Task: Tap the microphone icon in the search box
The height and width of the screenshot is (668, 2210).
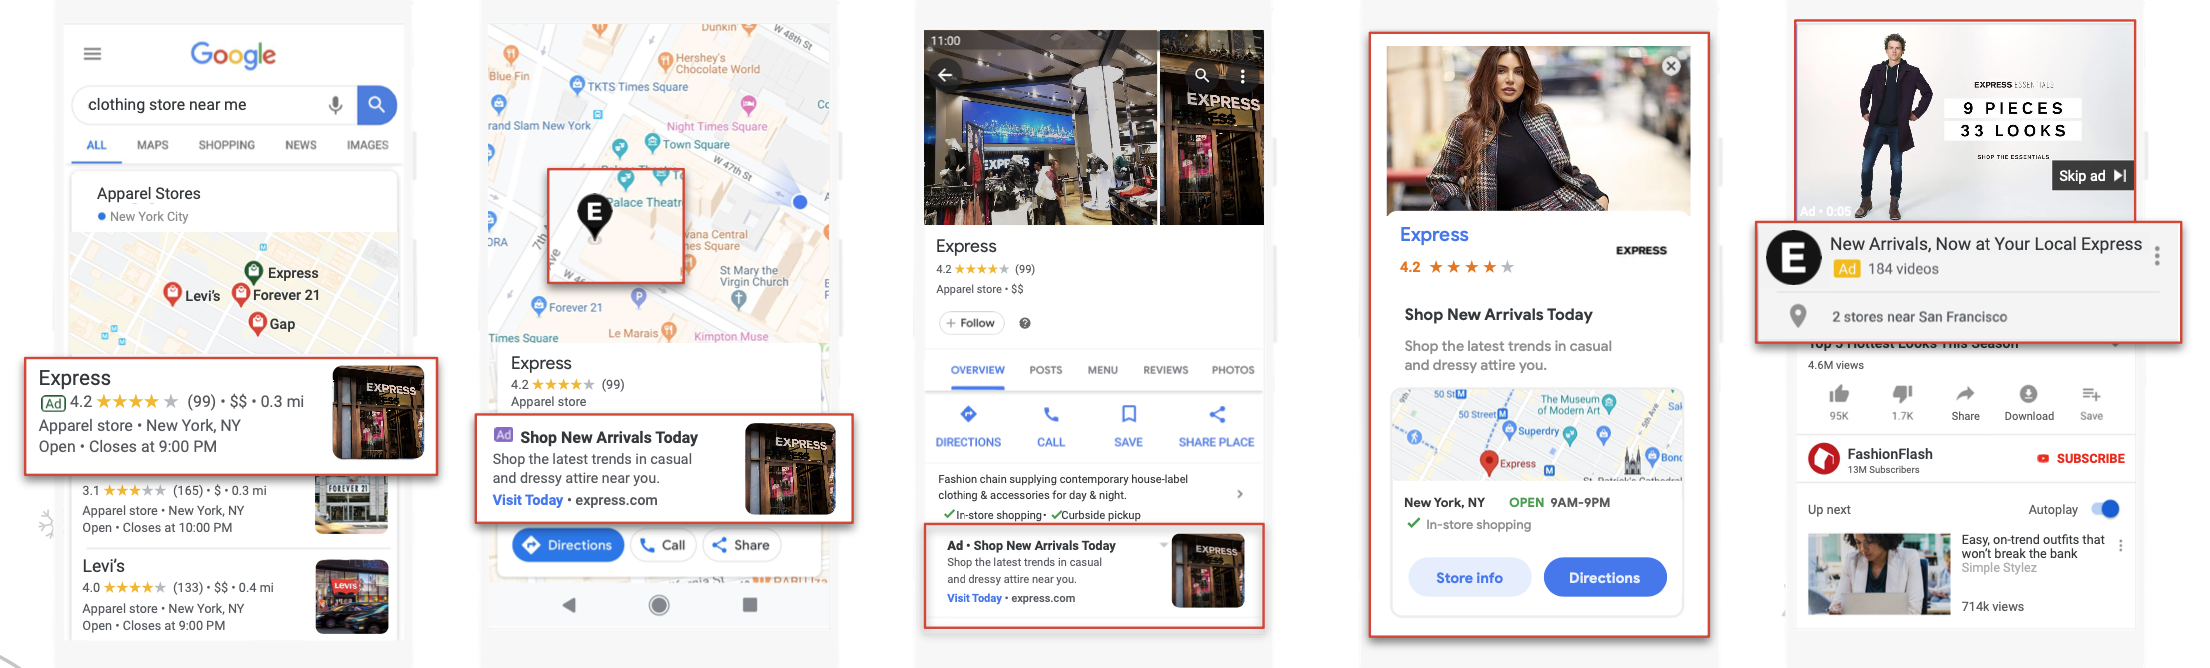Action: 336,105
